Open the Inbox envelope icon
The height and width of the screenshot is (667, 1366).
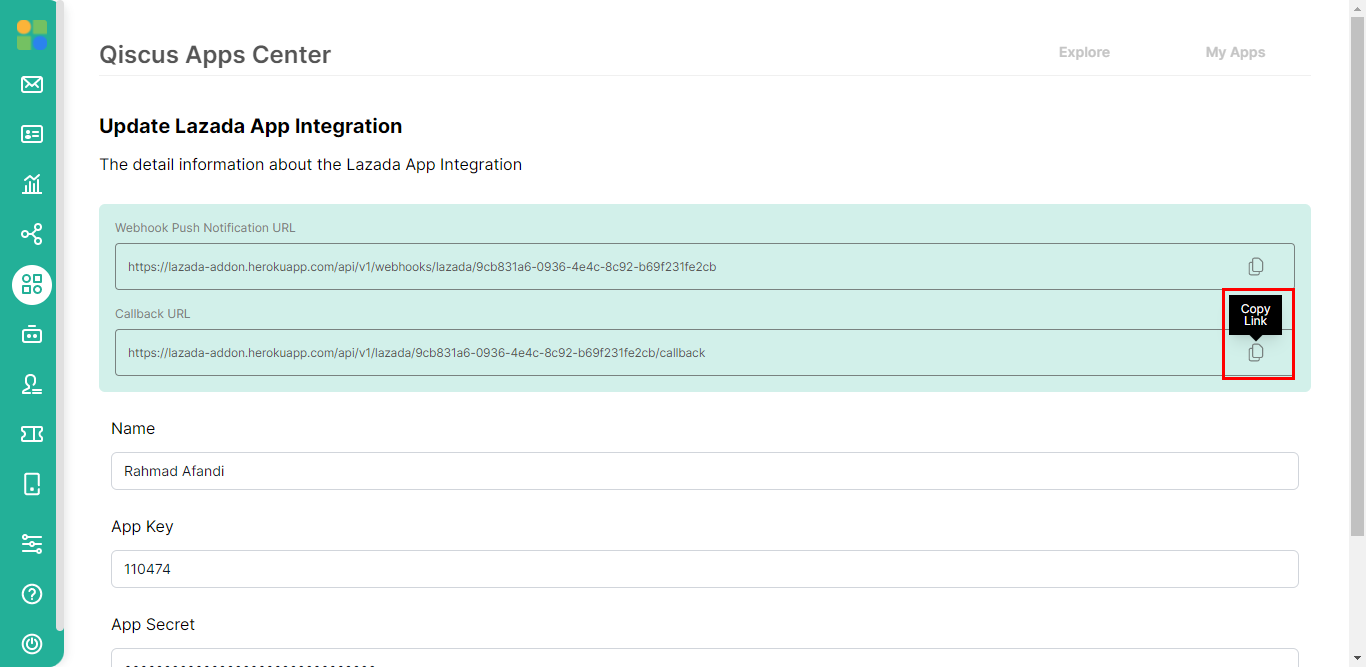point(32,84)
